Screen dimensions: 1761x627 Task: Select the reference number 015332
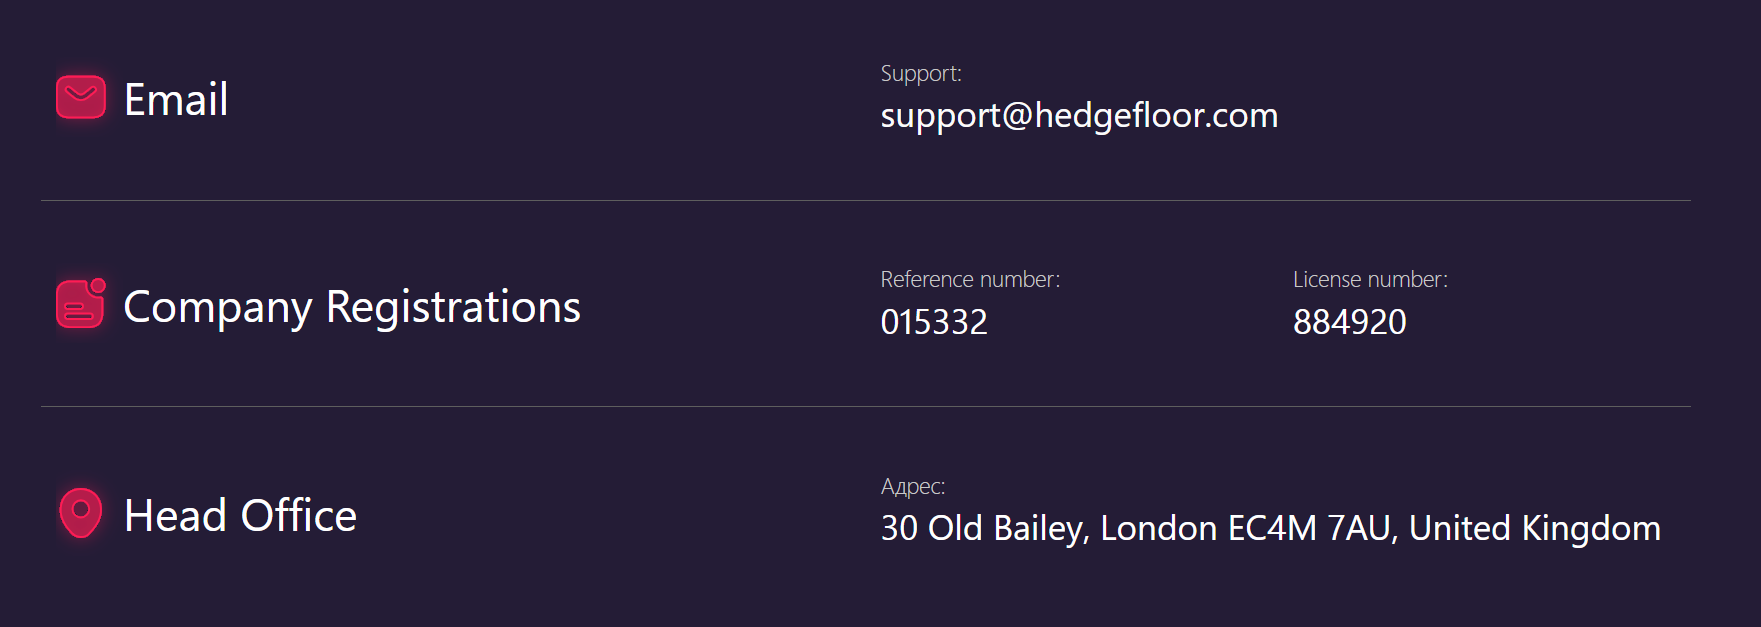click(x=934, y=322)
